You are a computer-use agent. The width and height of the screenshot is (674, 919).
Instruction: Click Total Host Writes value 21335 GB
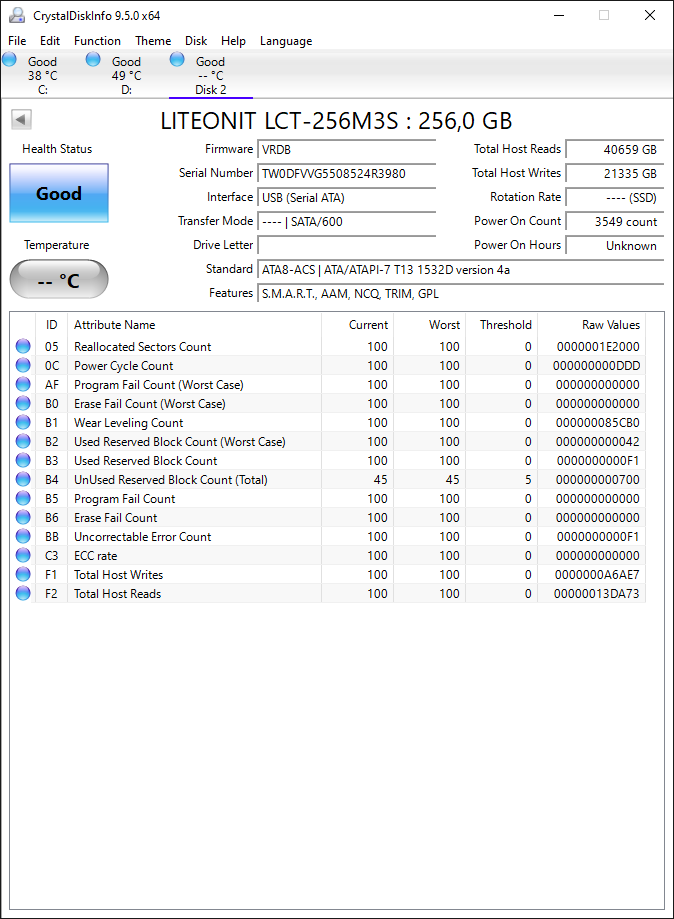pos(615,173)
